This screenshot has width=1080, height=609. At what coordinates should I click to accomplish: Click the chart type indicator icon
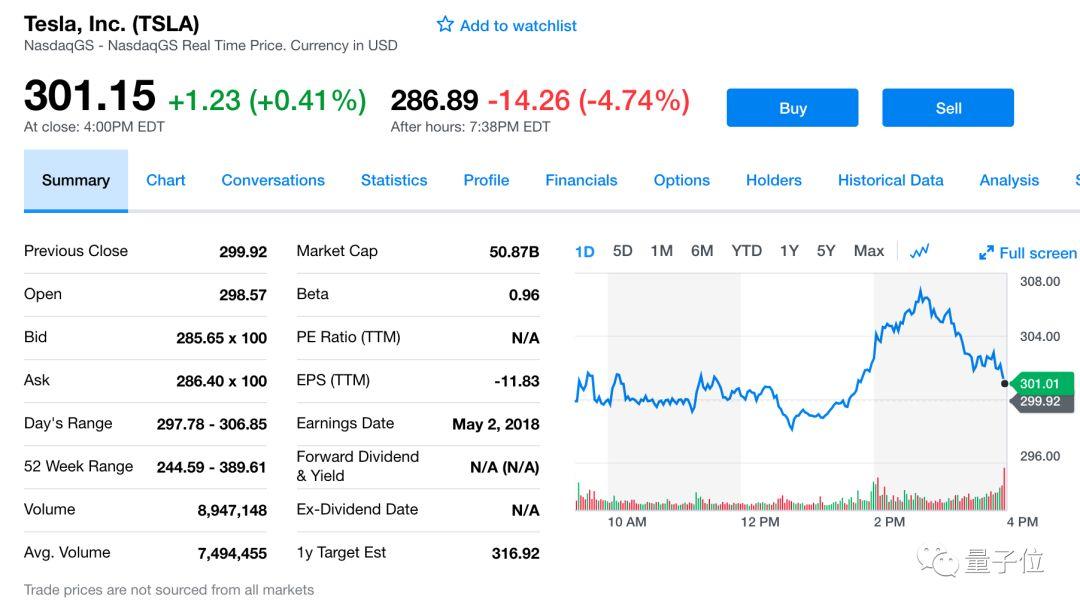pyautogui.click(x=920, y=251)
